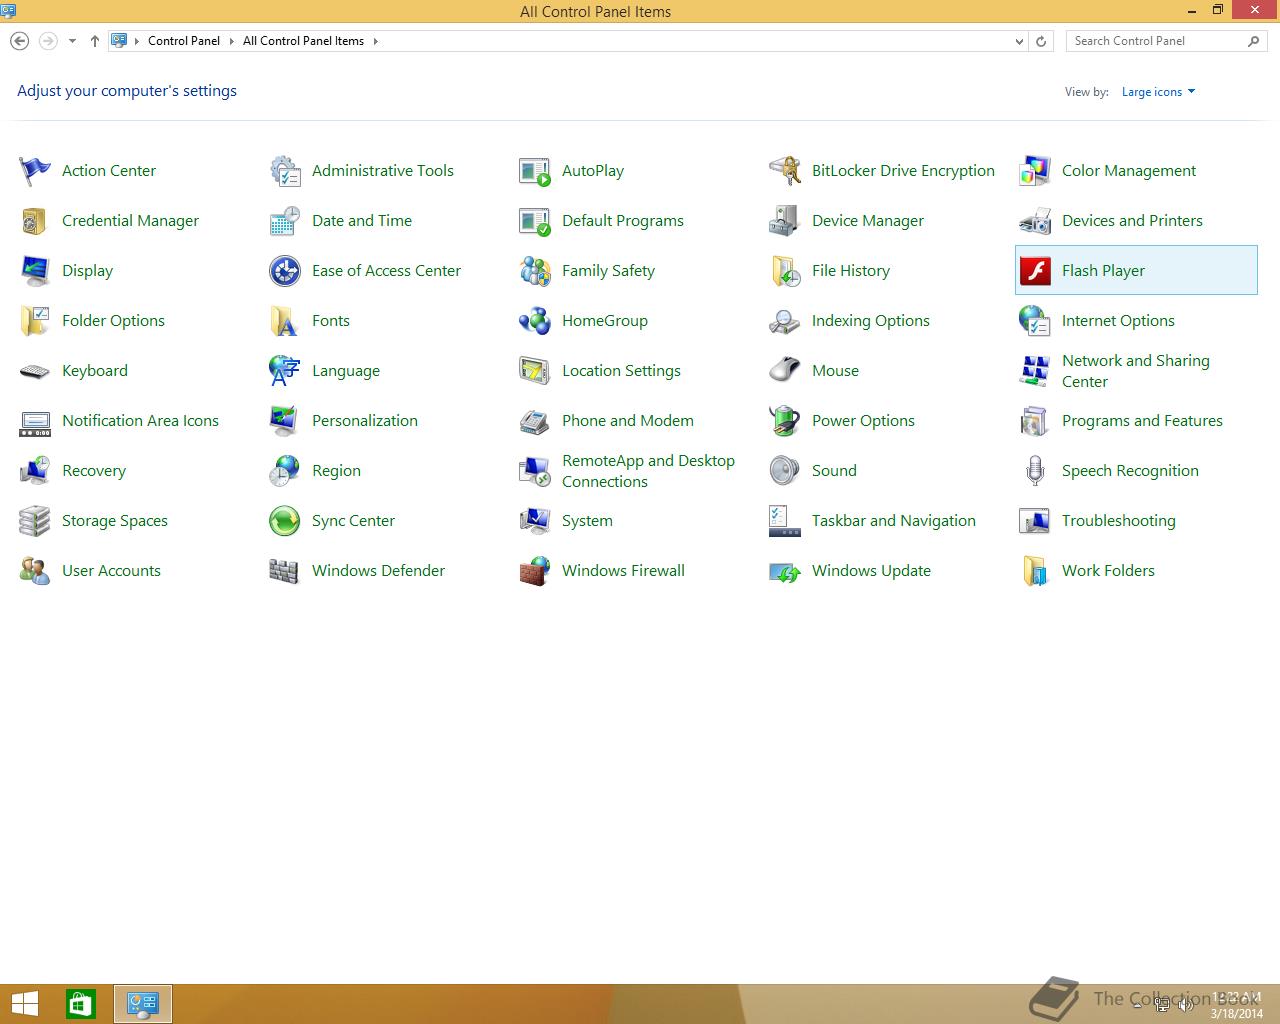
Task: Open the Action Center flag icon
Action: (35, 171)
